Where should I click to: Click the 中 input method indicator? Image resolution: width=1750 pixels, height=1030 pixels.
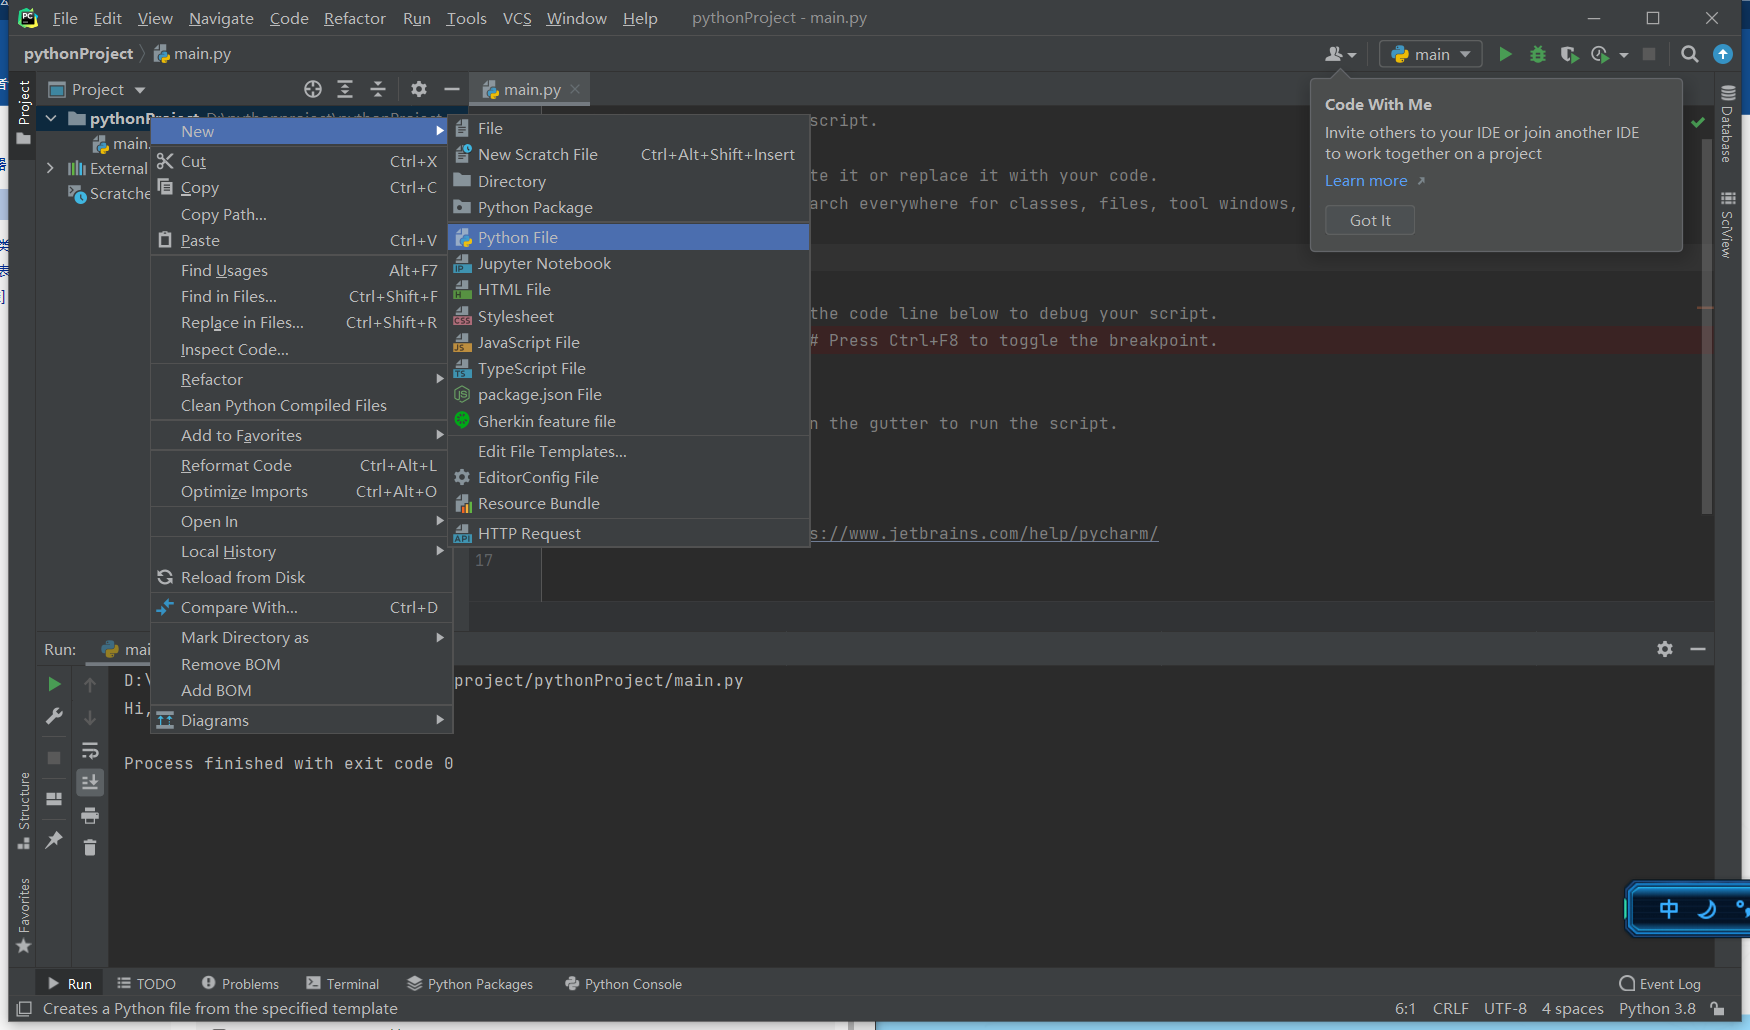1668,909
